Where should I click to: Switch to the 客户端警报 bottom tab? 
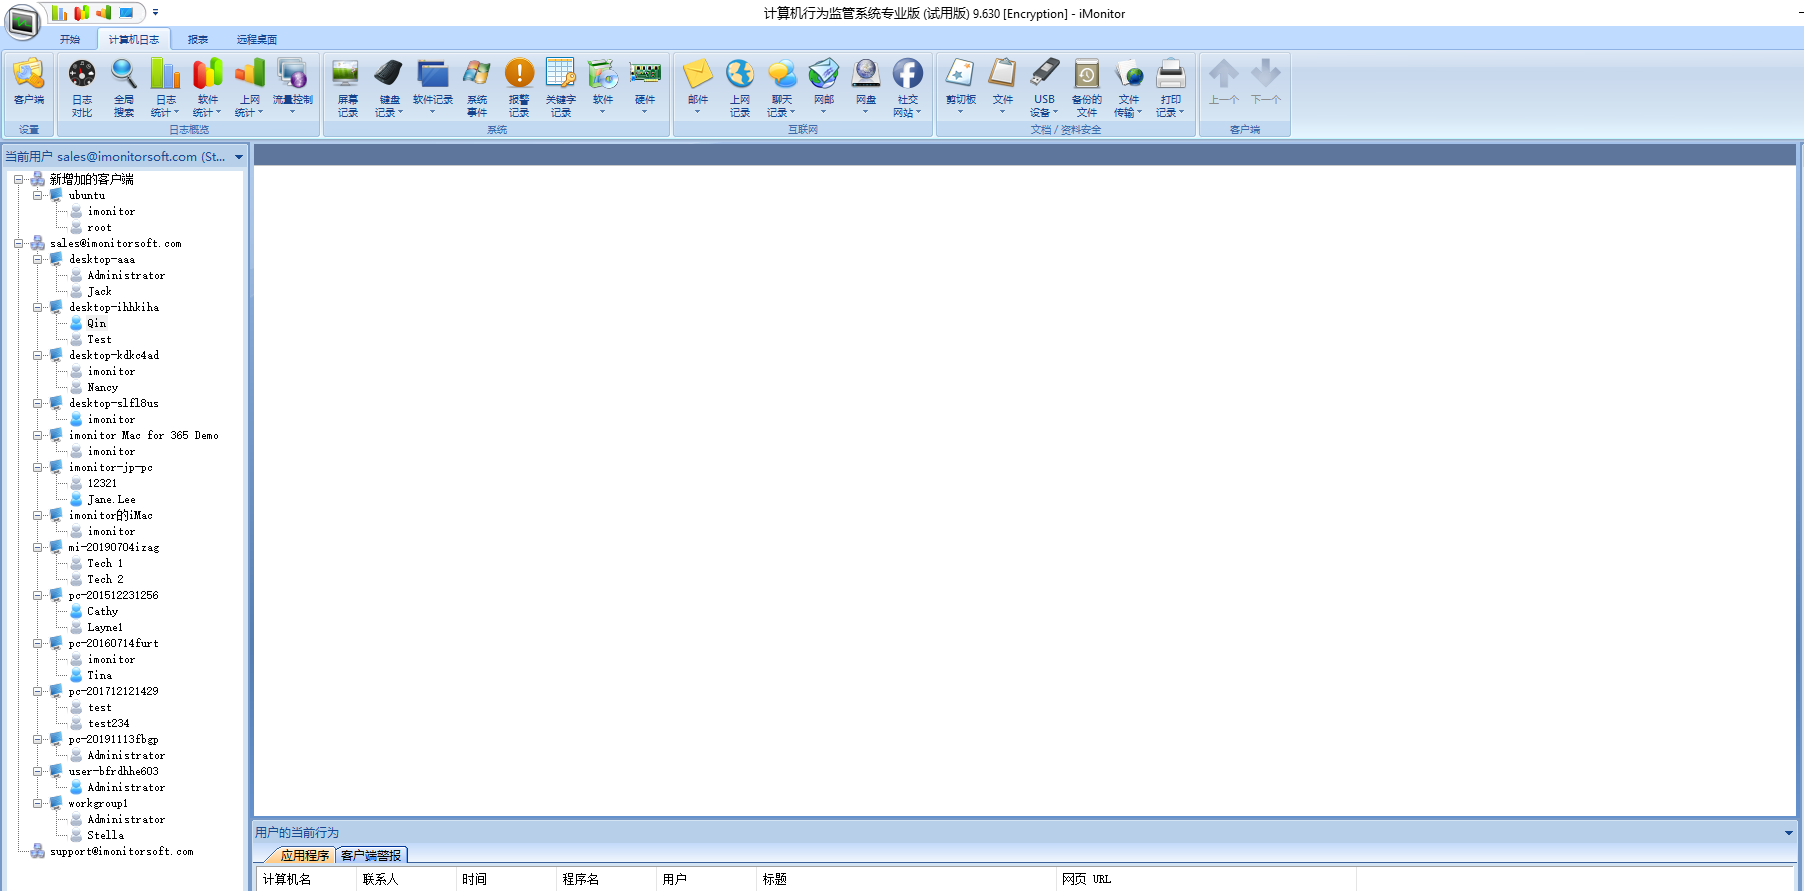click(371, 855)
